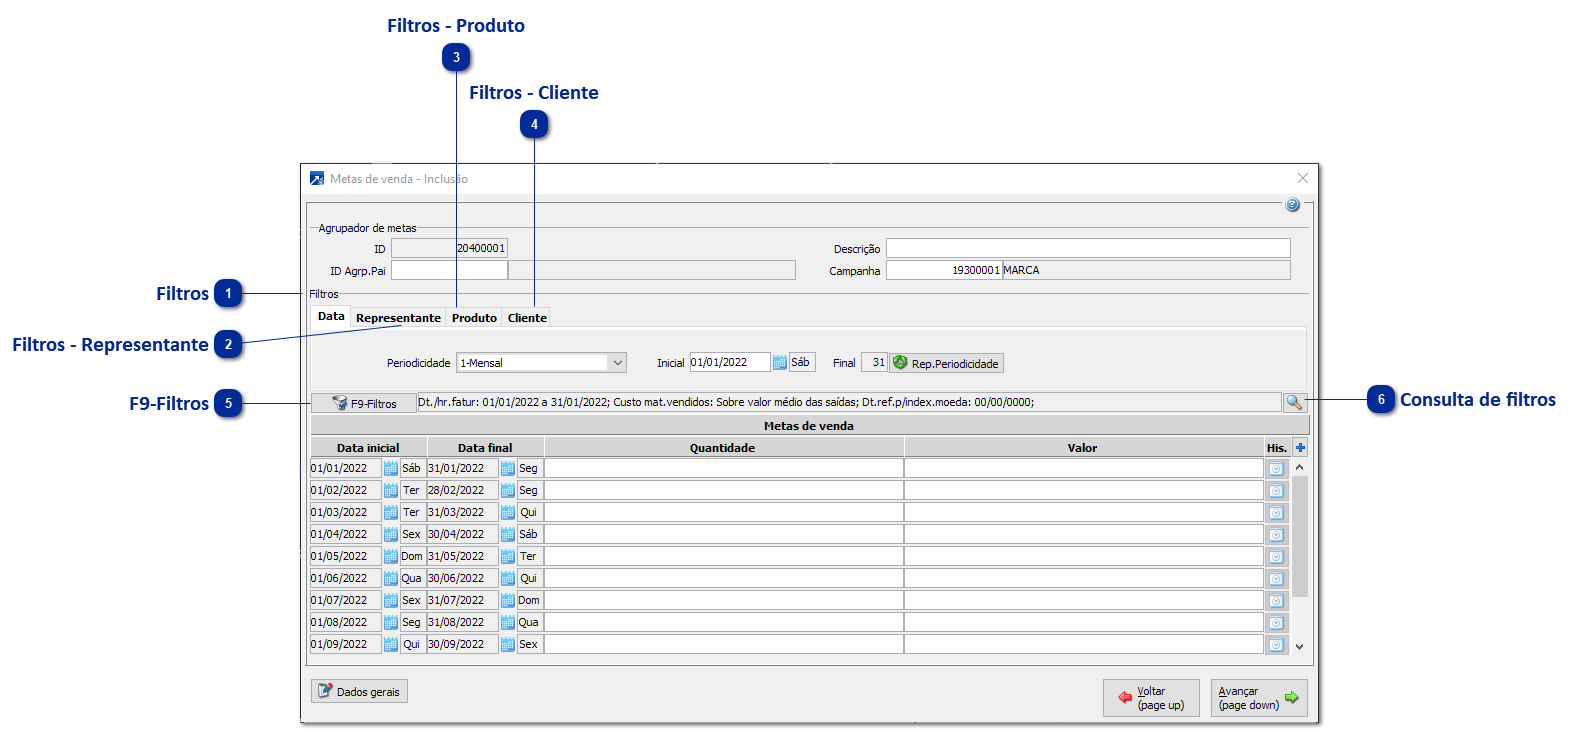
Task: Click Quantidade cell for the 01/05/2022 row
Action: 723,556
